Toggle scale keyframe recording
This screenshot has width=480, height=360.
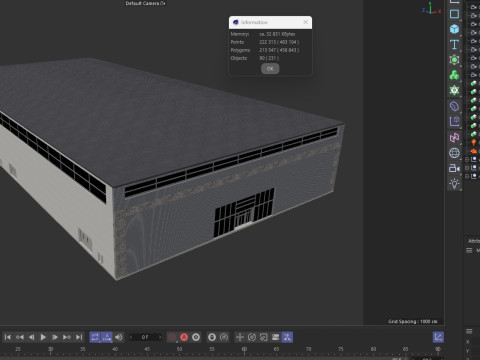pos(263,337)
